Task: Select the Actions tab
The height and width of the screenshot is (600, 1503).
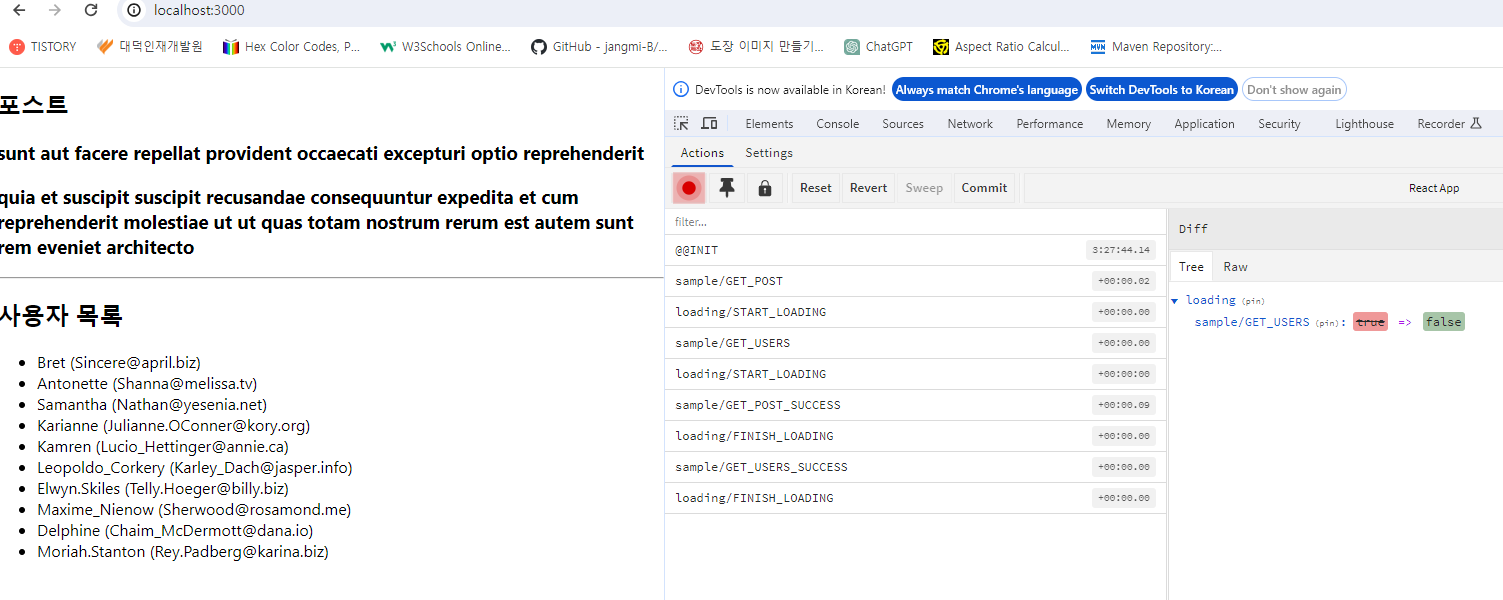Action: 702,153
